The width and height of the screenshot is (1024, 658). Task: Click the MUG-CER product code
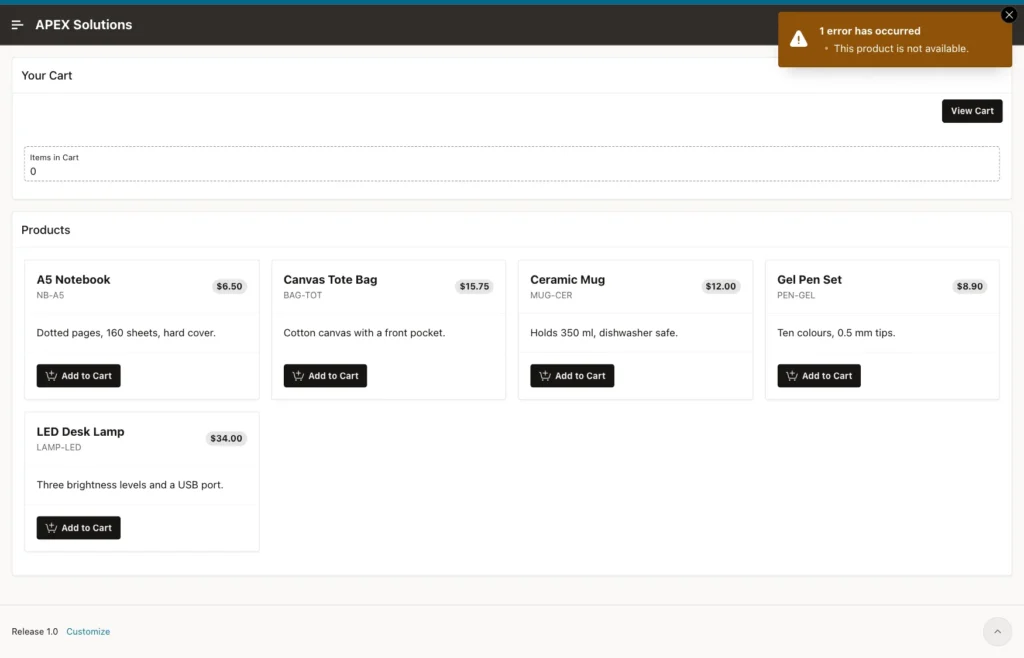[551, 295]
